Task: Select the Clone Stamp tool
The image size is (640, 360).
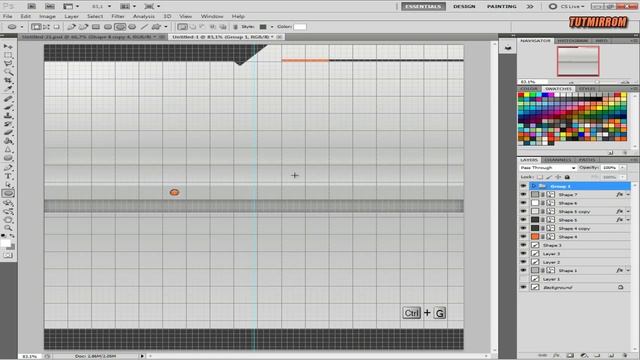Action: (x=8, y=116)
